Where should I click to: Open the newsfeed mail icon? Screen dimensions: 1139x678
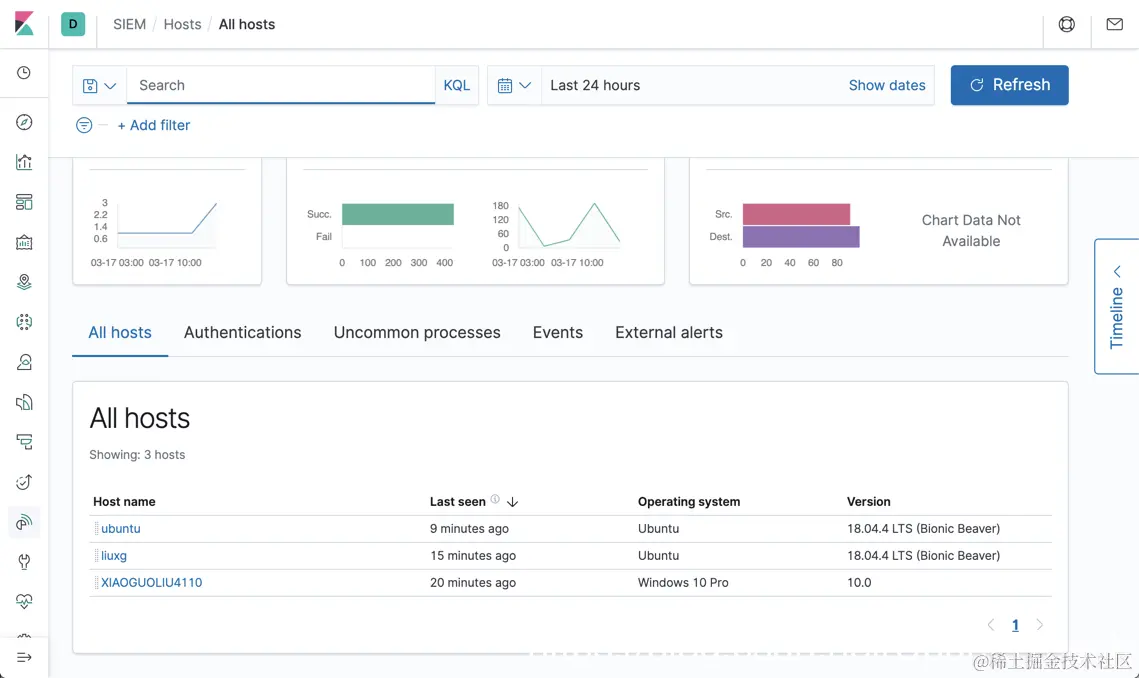pos(1114,24)
